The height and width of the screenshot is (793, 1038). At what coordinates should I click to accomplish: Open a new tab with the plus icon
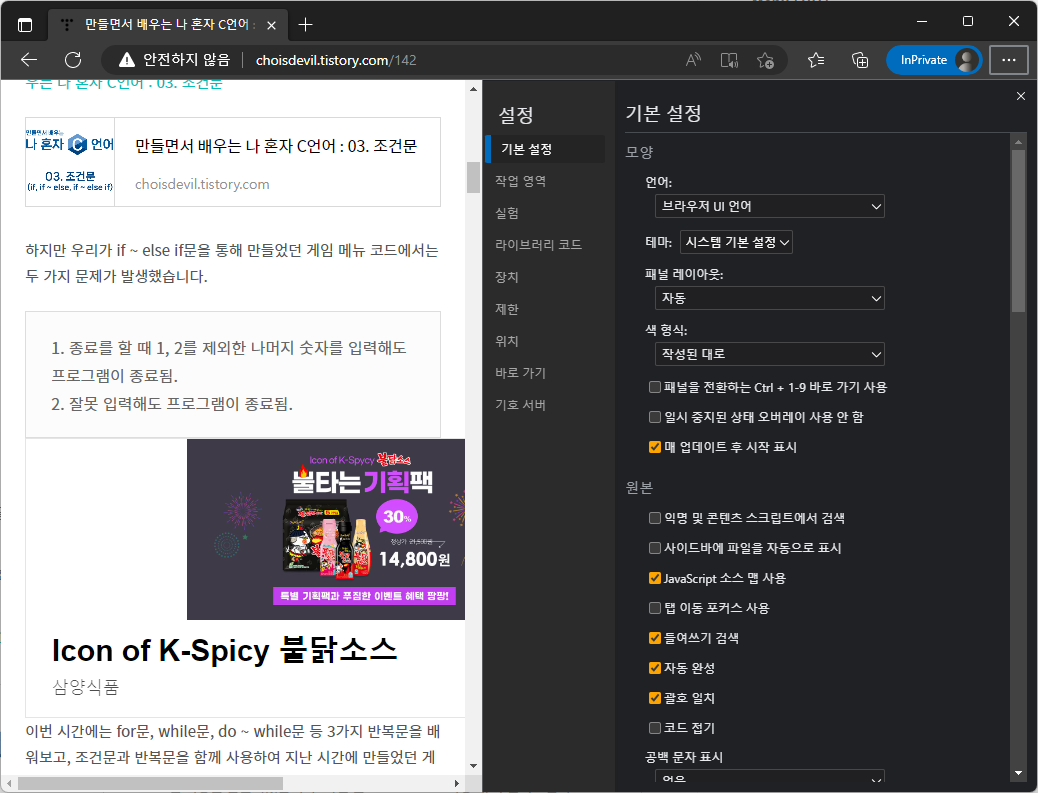pos(305,25)
